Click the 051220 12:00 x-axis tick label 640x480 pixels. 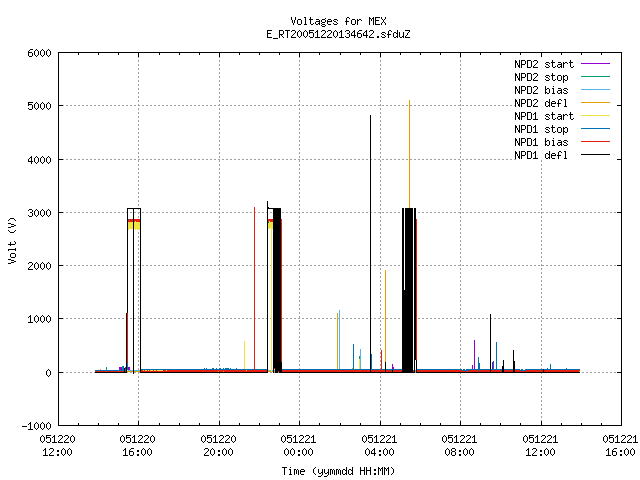click(x=58, y=446)
